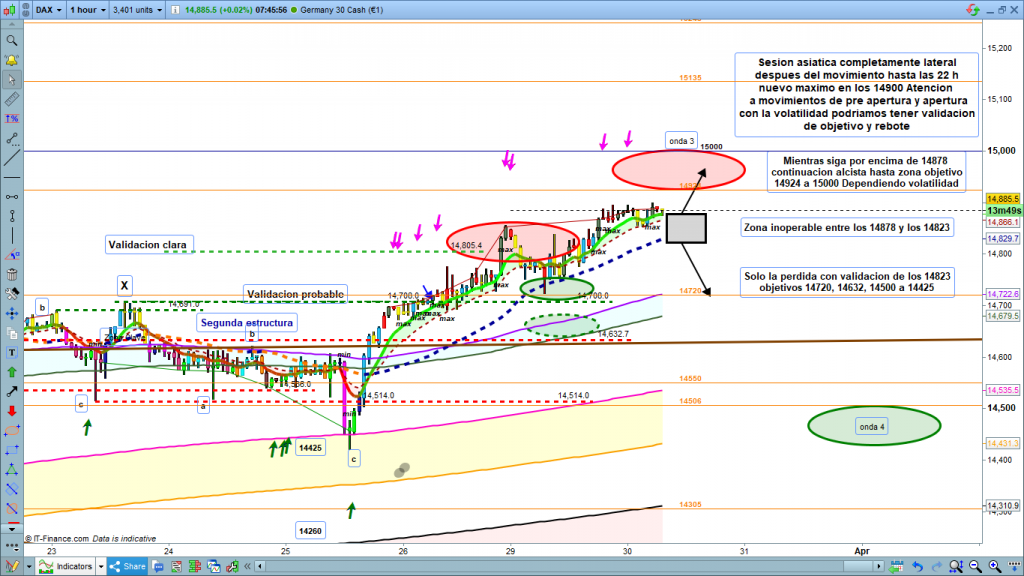Click the 14,885.5 current price label
The image size is (1024, 576).
(1002, 199)
